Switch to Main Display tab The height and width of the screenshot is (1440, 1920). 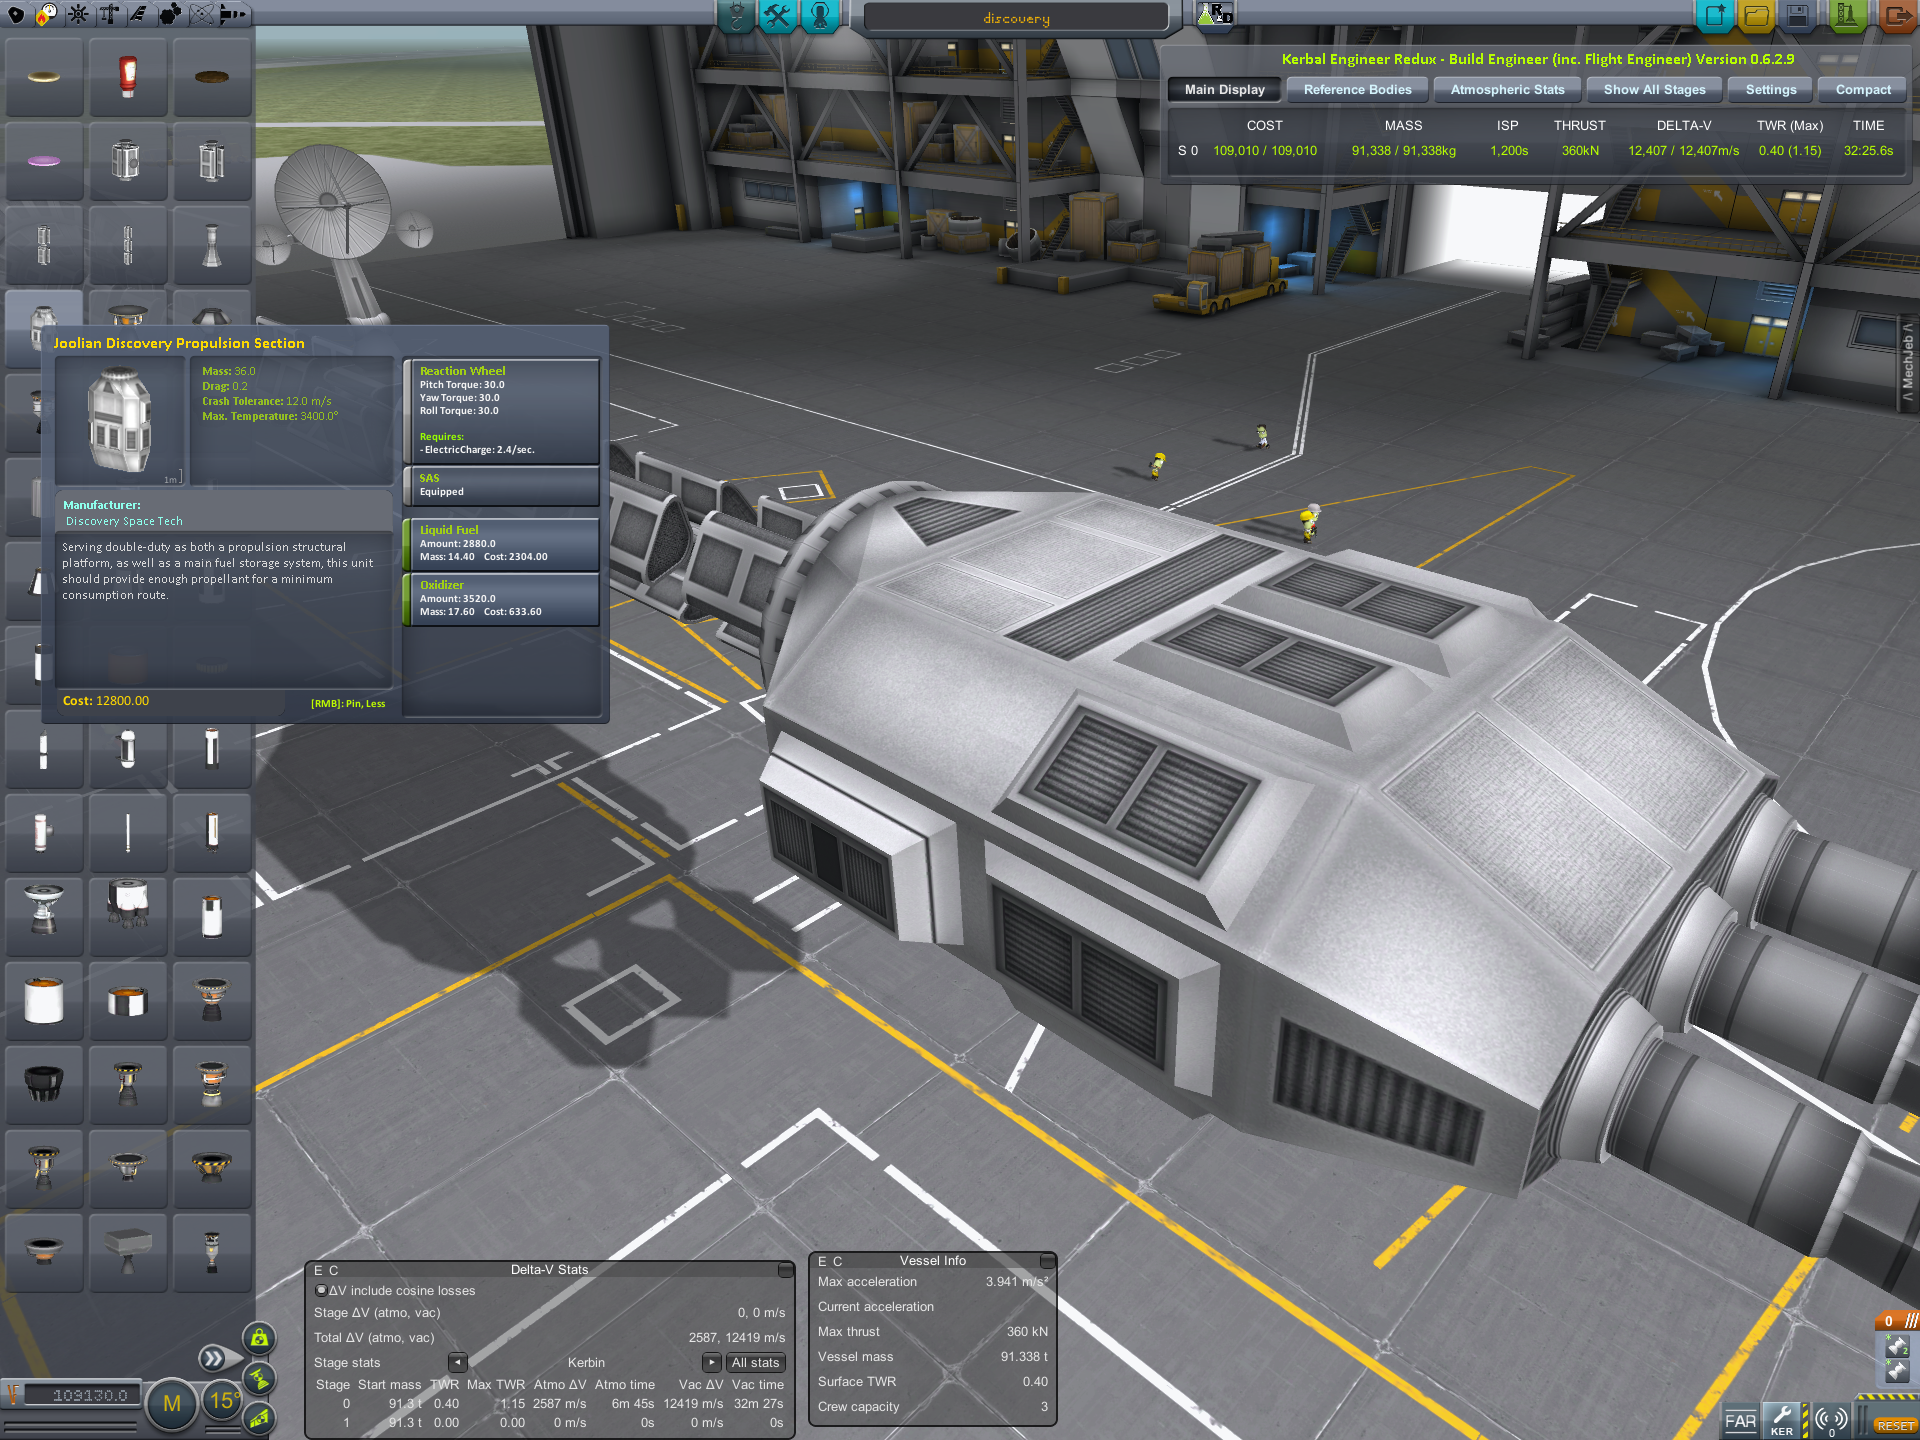coord(1224,90)
